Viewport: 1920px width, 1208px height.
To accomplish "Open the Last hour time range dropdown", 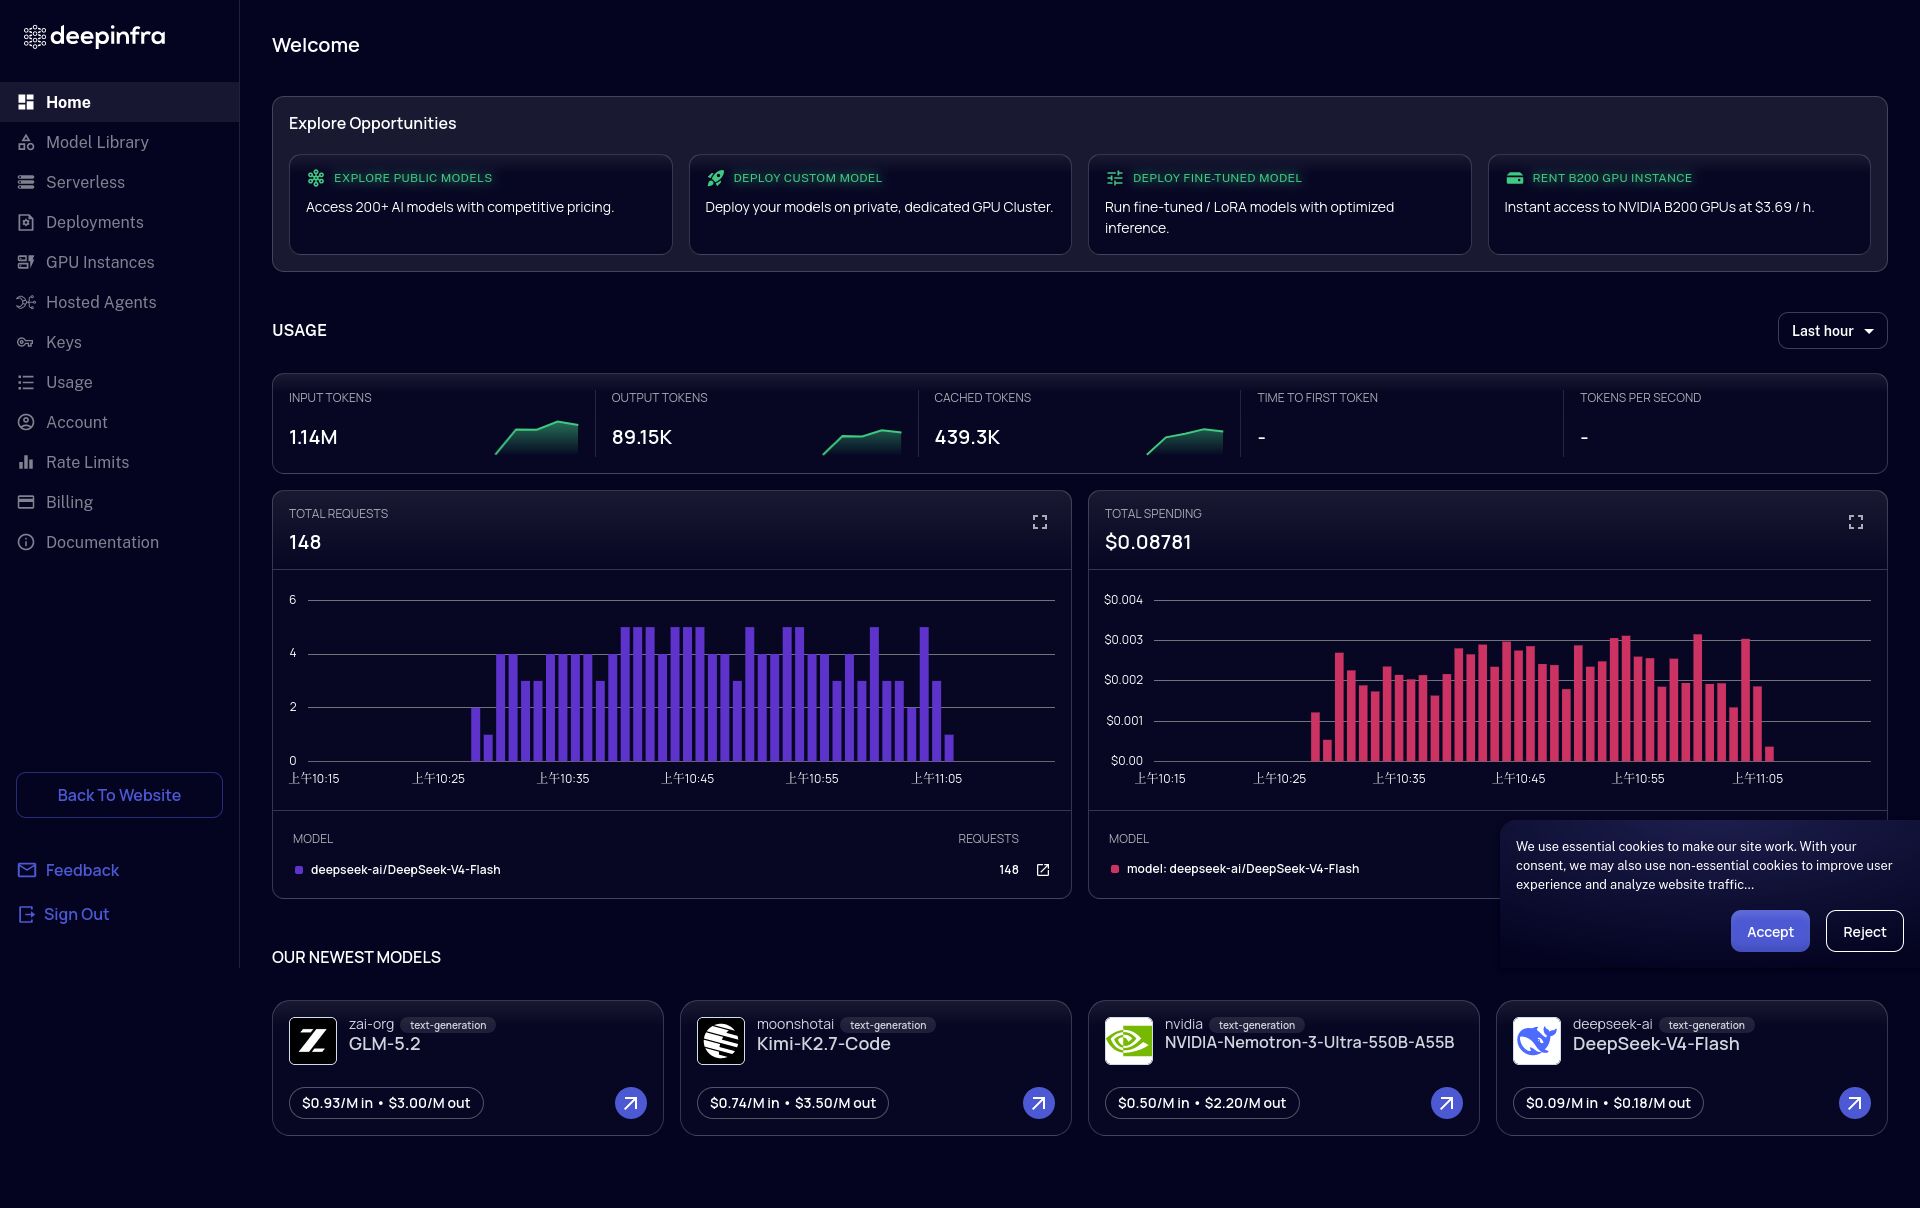I will (1832, 331).
